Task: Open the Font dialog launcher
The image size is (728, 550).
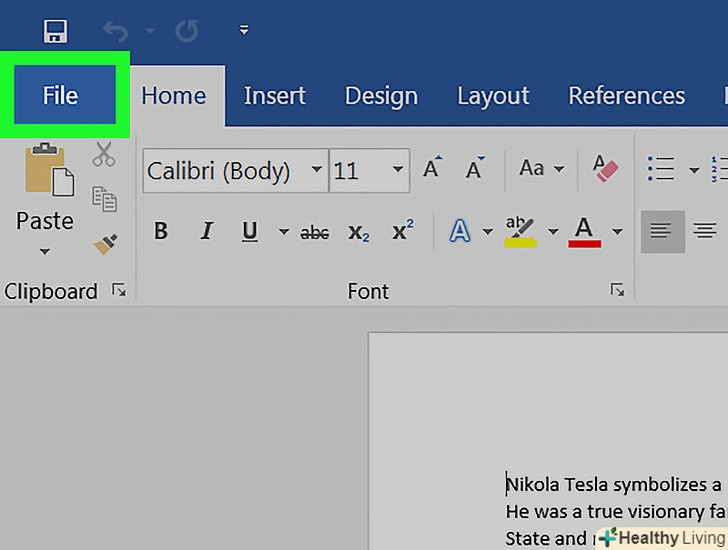Action: pos(617,290)
